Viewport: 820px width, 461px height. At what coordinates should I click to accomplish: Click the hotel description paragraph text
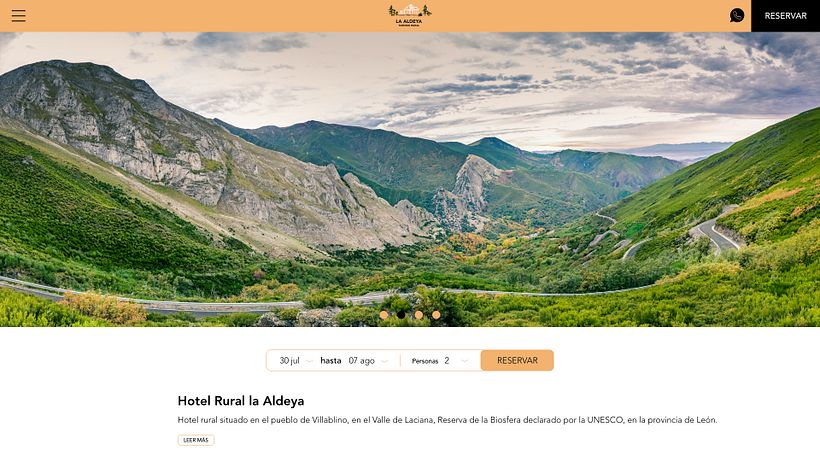pos(448,420)
